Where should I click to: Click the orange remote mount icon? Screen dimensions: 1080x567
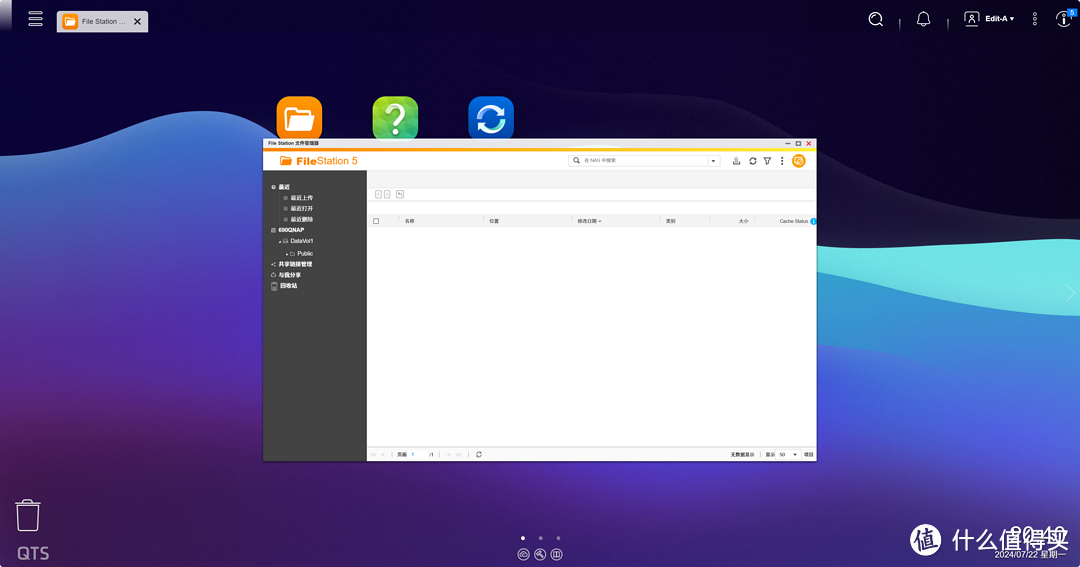coord(799,161)
